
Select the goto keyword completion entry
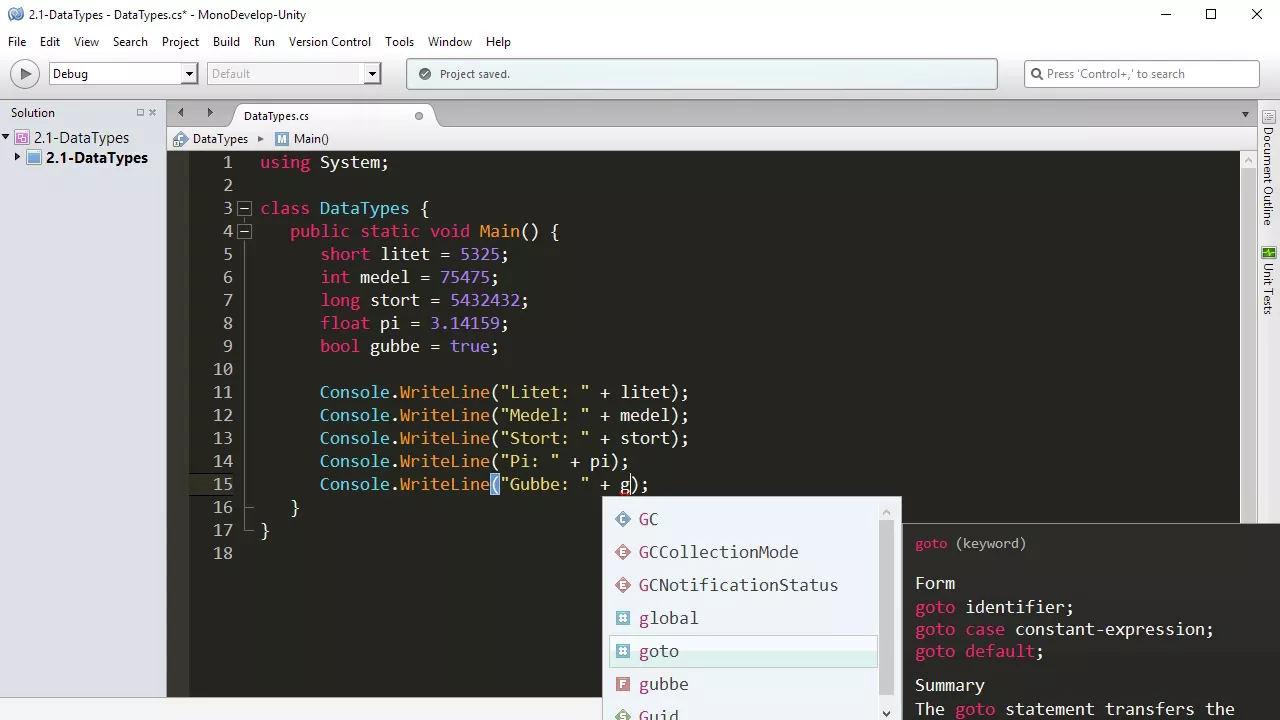pyautogui.click(x=744, y=651)
